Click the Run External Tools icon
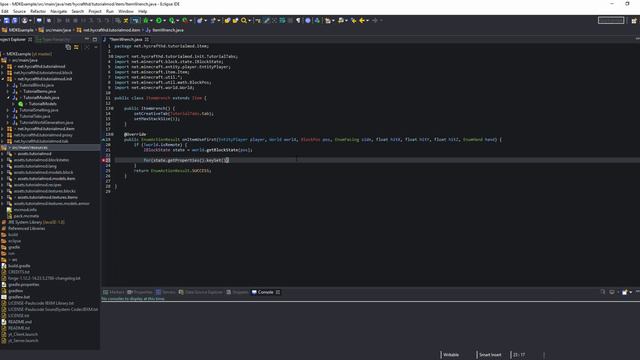The width and height of the screenshot is (640, 360). 185,20
